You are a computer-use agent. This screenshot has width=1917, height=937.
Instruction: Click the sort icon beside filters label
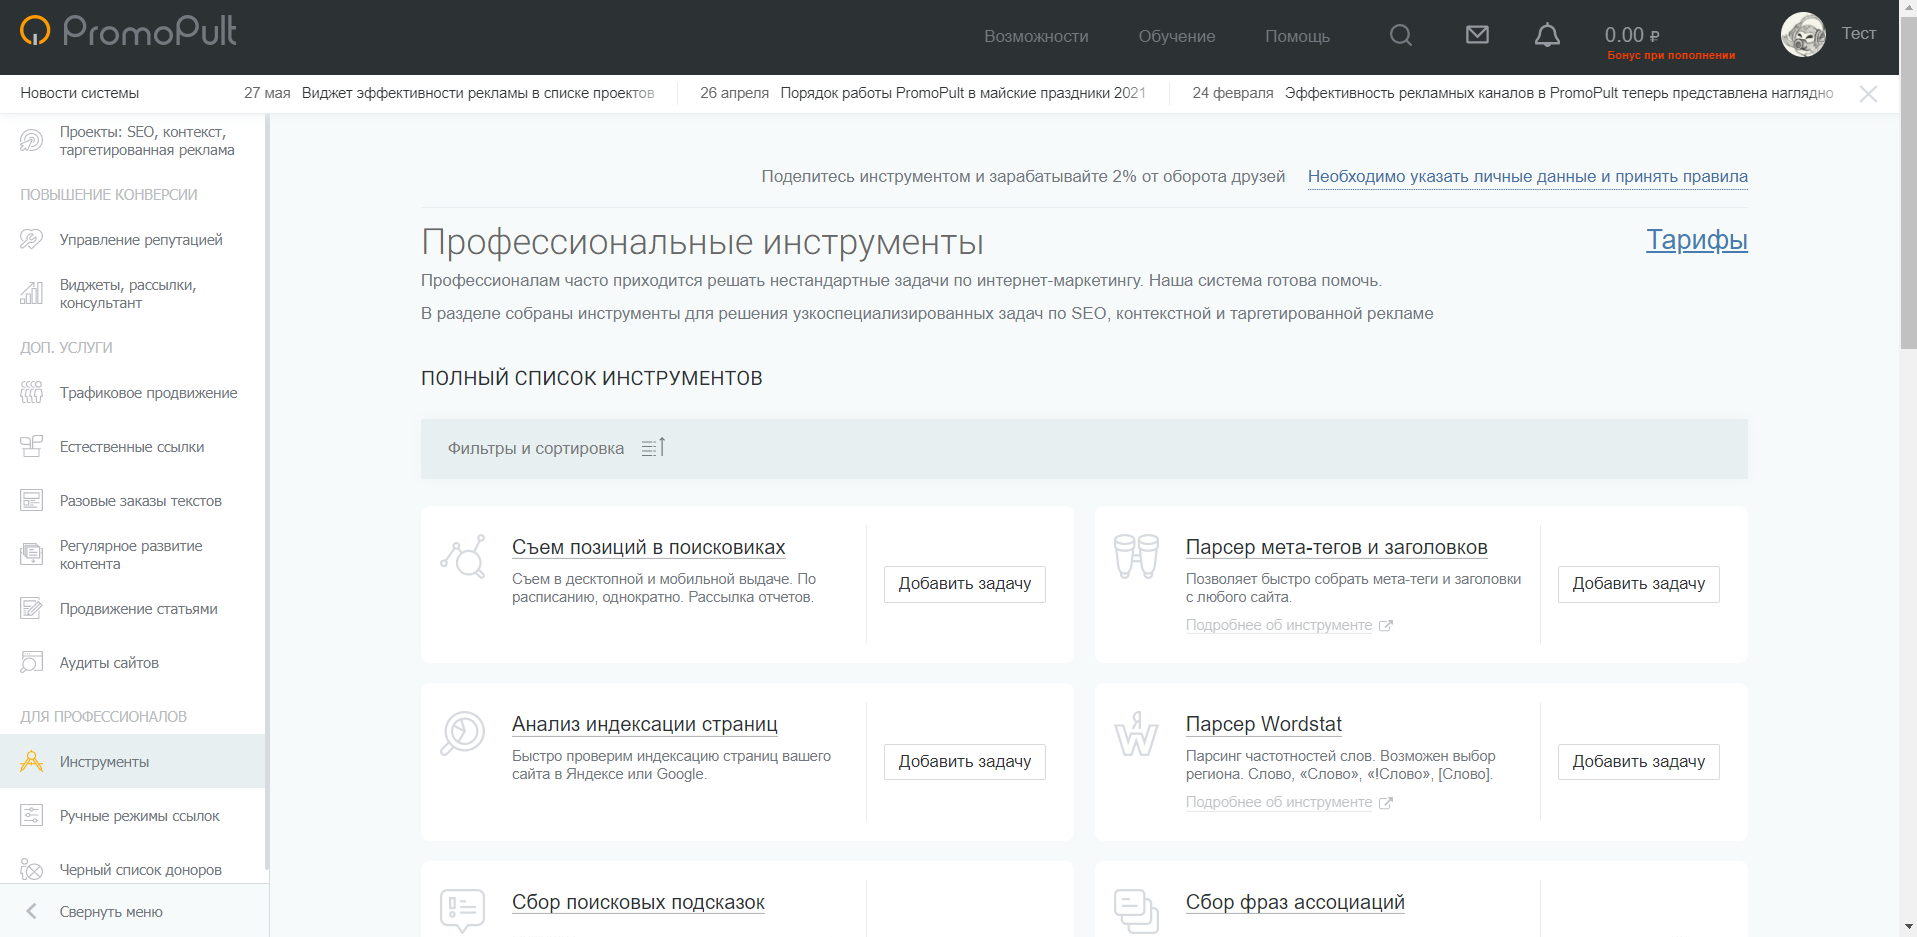pos(653,448)
